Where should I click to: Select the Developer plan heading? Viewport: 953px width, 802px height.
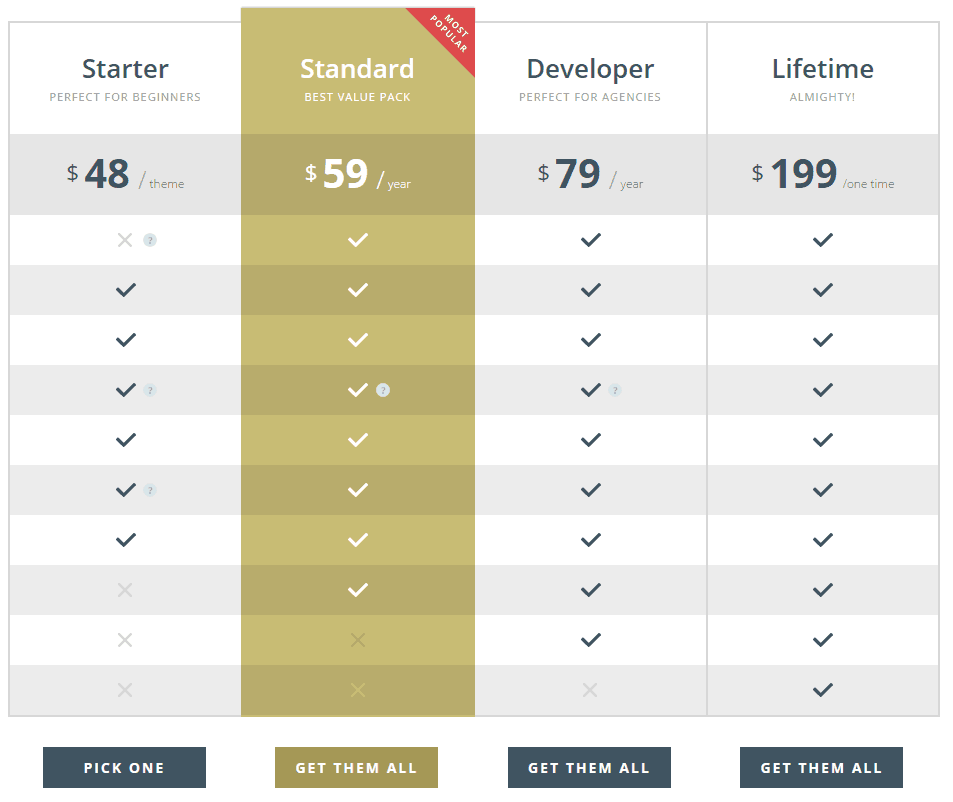(590, 70)
